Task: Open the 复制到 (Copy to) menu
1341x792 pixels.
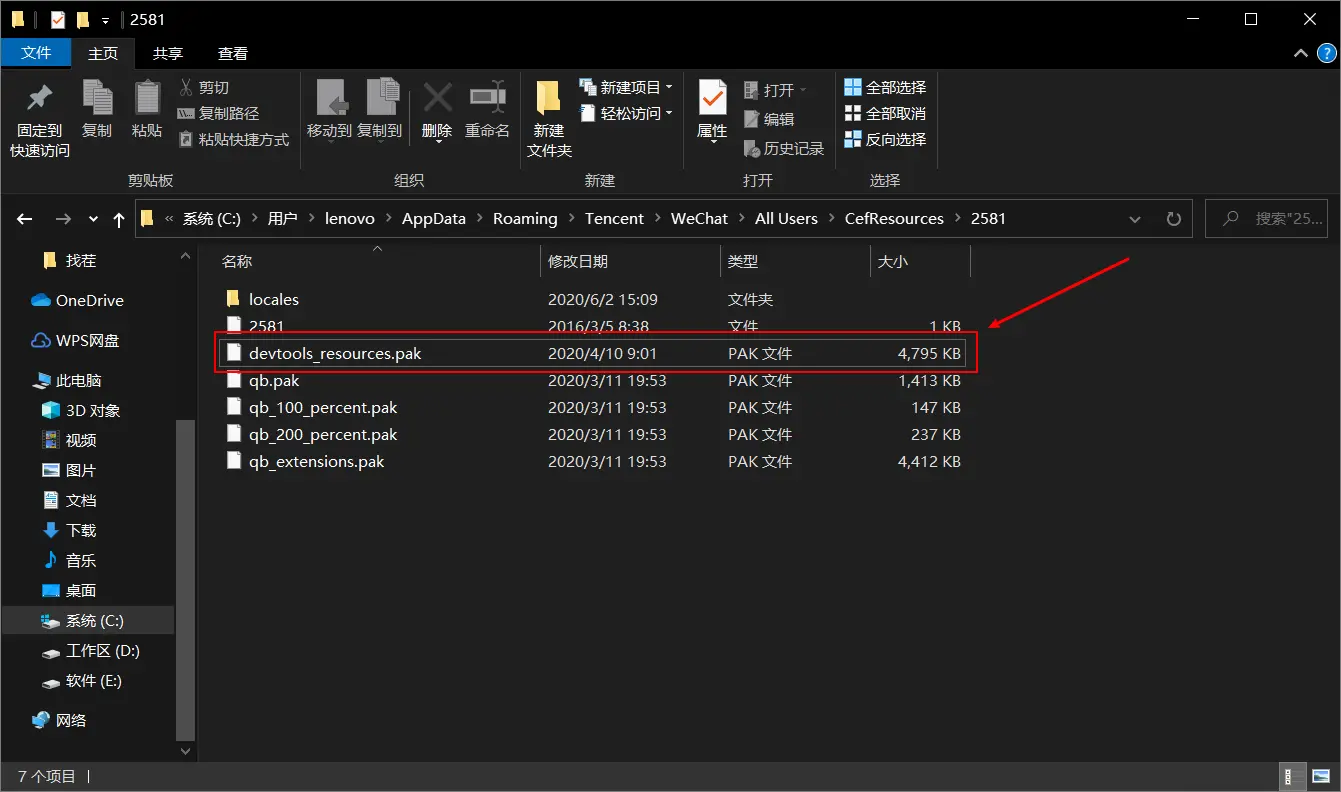Action: pyautogui.click(x=380, y=109)
